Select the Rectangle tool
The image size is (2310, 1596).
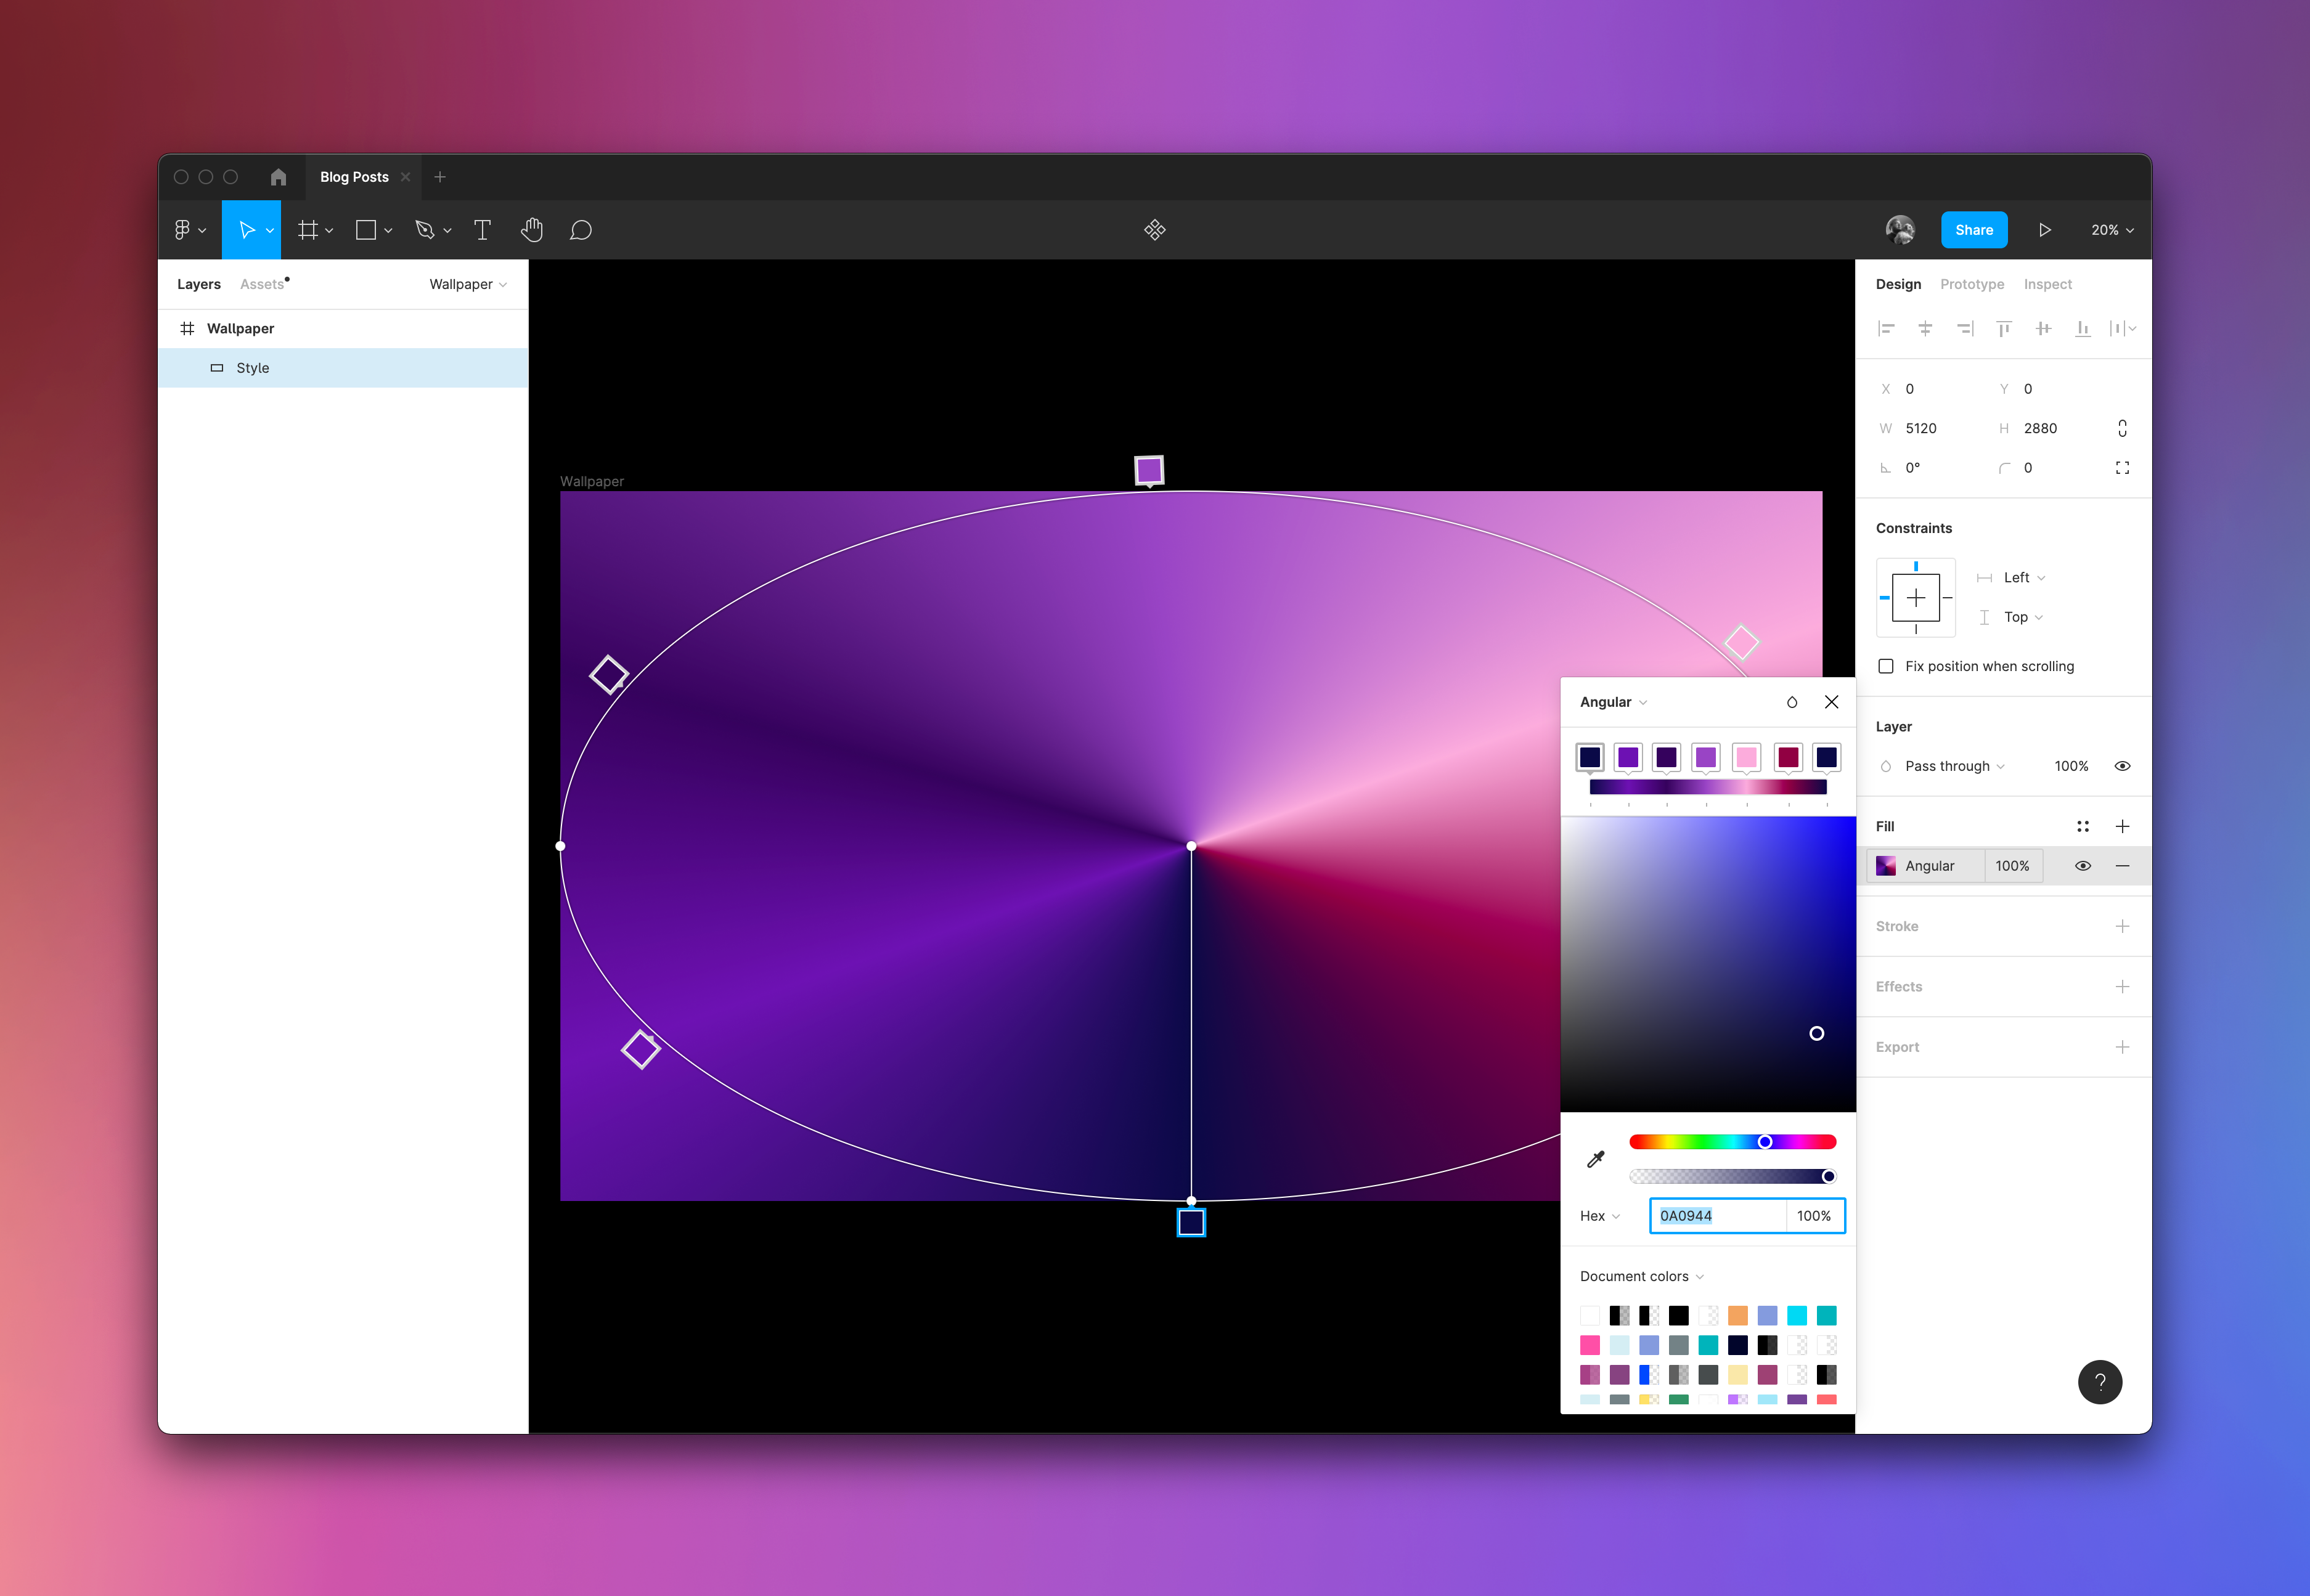pos(366,229)
